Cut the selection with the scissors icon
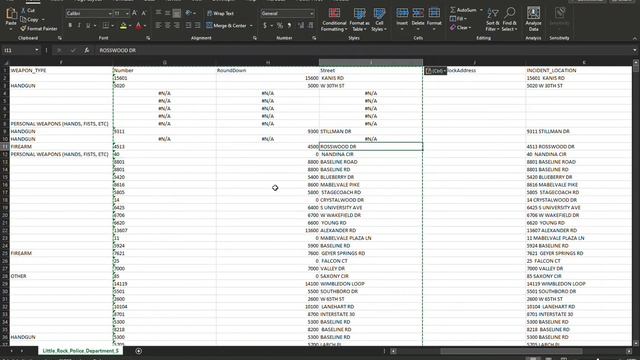The height and width of the screenshot is (360, 640). [23, 10]
